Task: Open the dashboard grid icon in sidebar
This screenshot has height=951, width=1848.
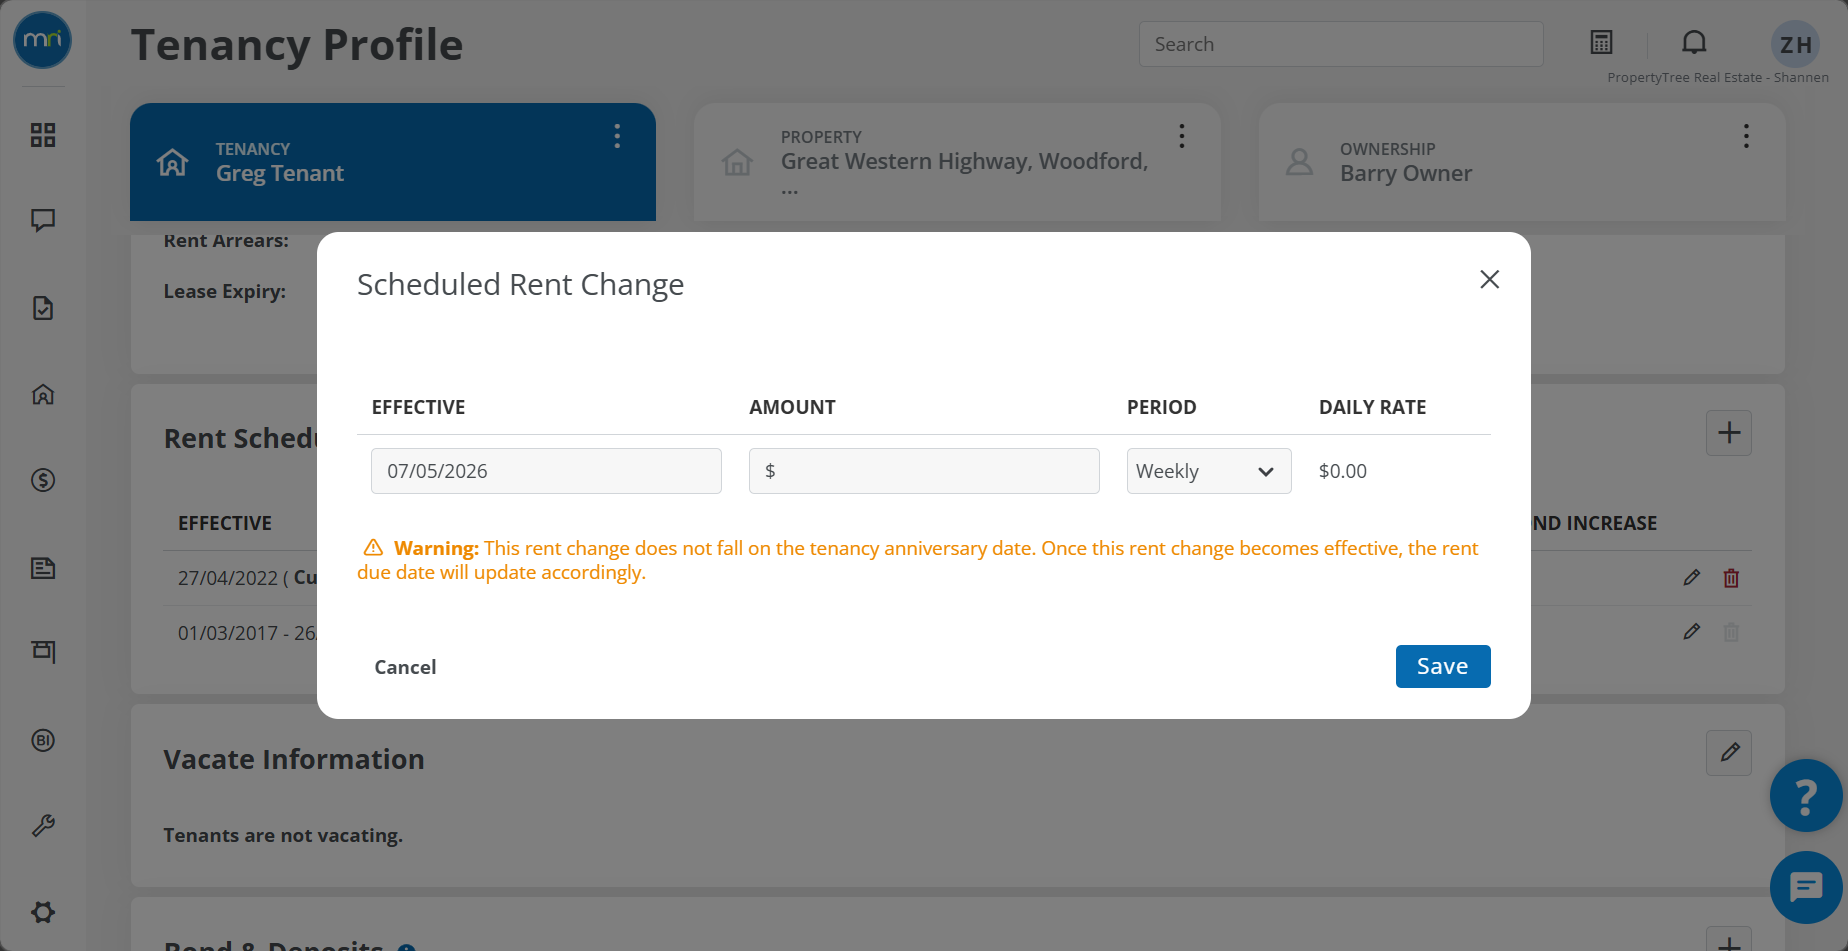Action: pyautogui.click(x=43, y=135)
